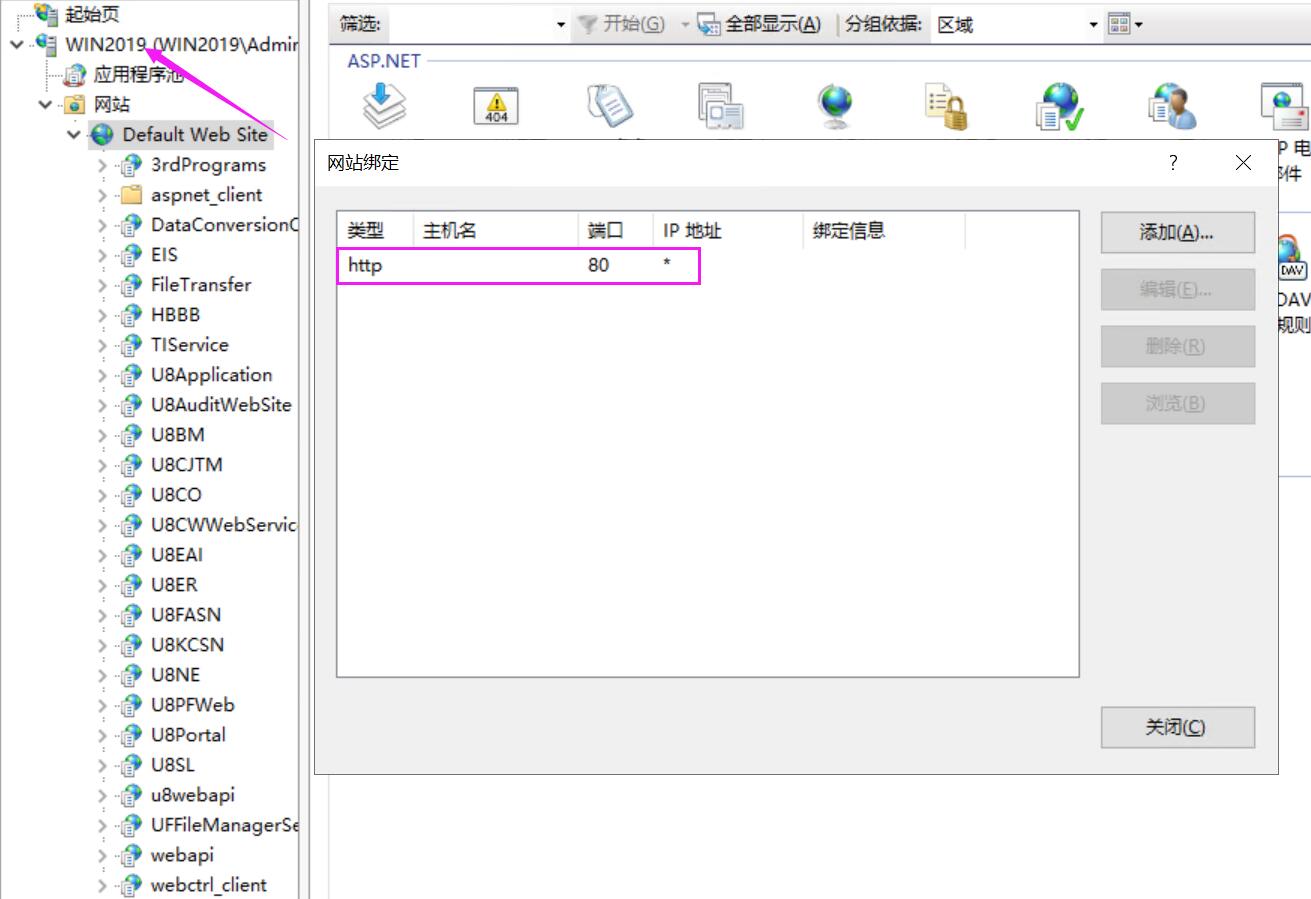Screen dimensions: 1311x899
Task: Open the .NET Trust Levels globe-with-checkmark icon
Action: tap(1059, 106)
